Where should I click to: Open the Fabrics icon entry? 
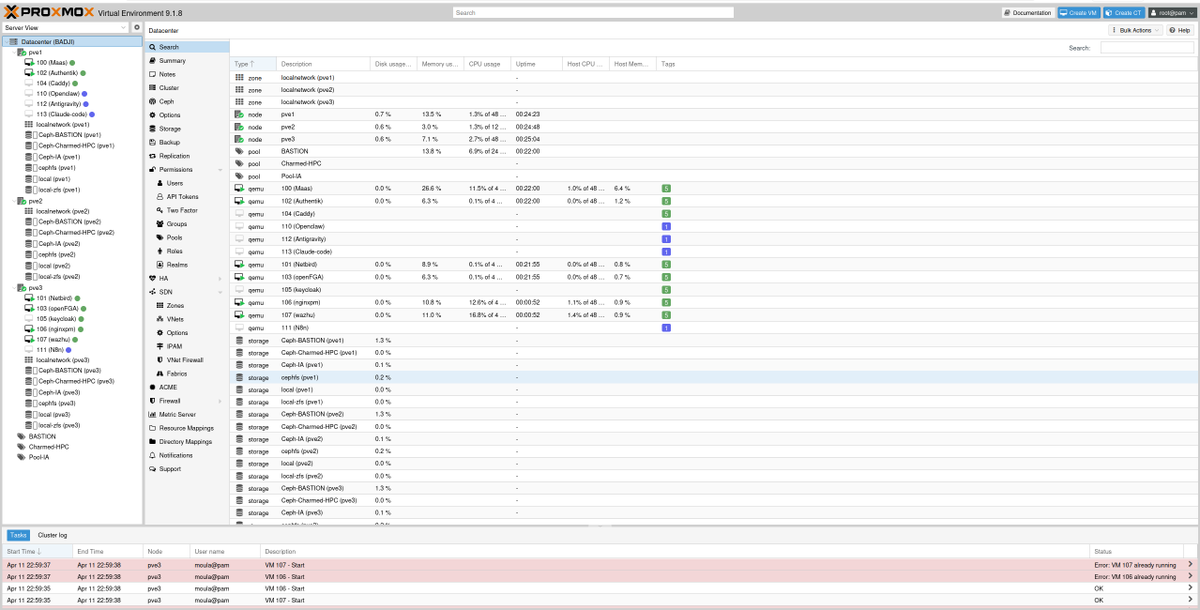[x=159, y=373]
